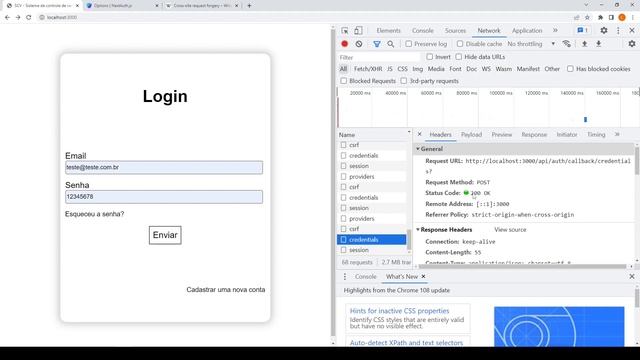640x360 pixels.
Task: Check Has blocked cookies option
Action: point(570,69)
